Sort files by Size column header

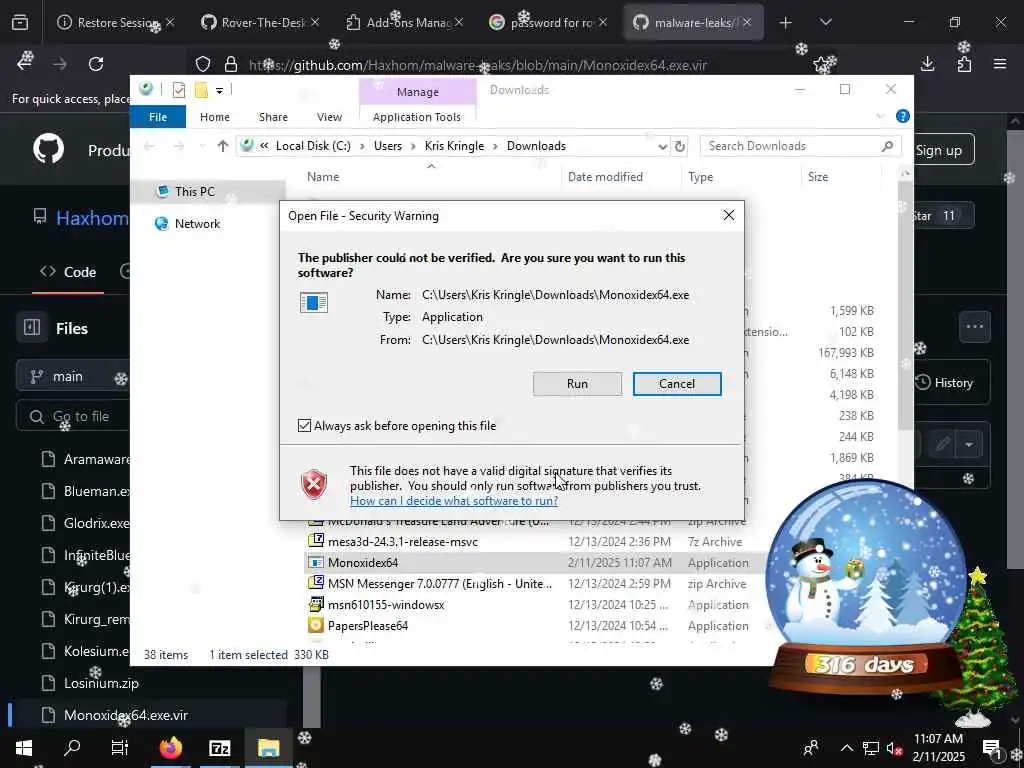818,177
